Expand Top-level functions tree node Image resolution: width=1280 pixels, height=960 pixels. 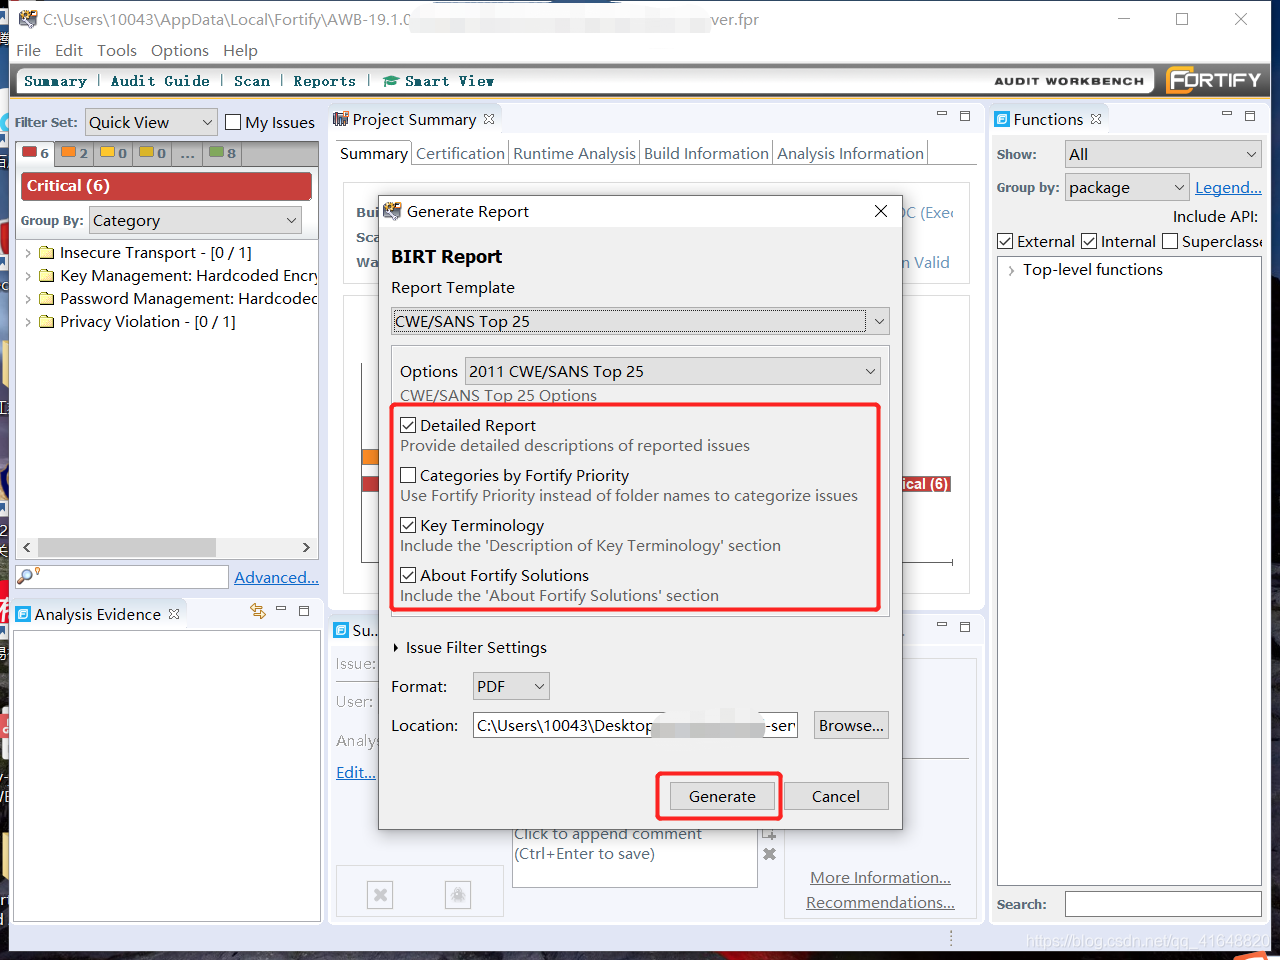point(1011,270)
